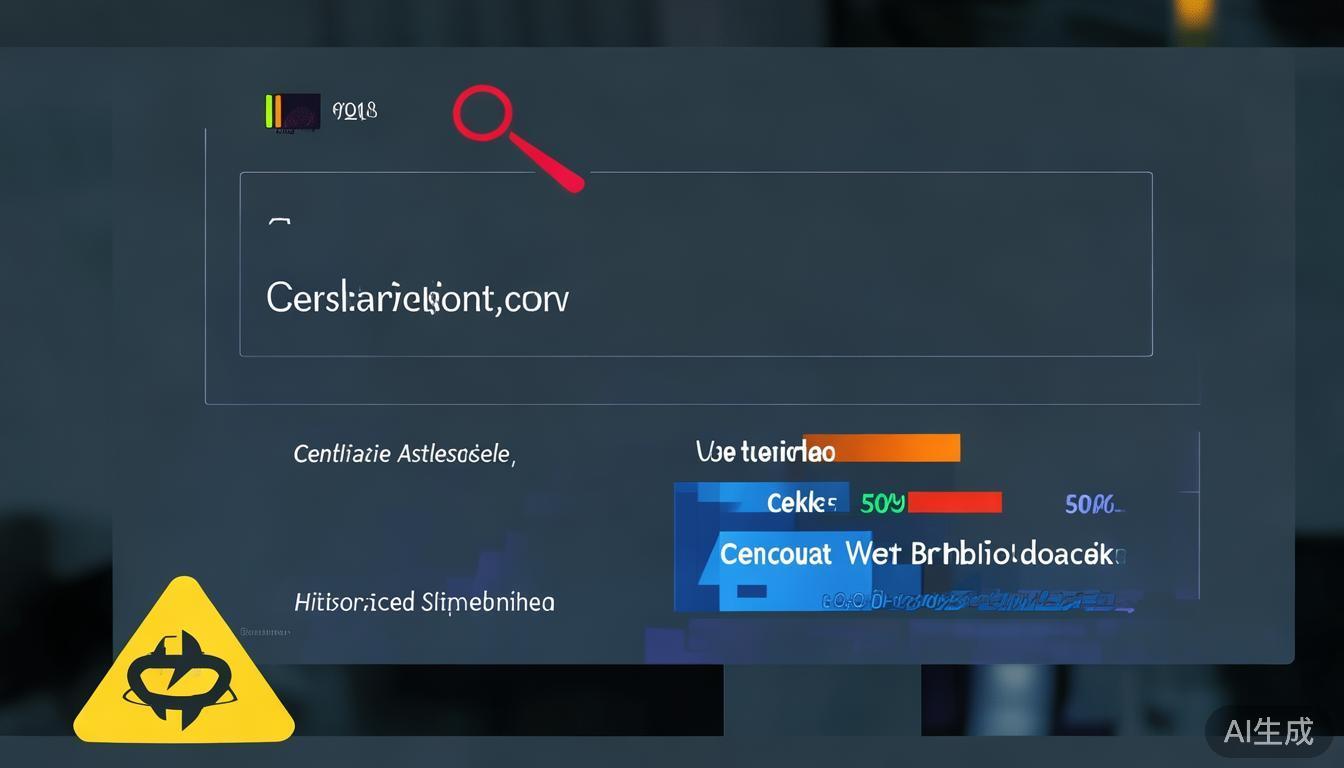Click the green 50% value

point(882,504)
